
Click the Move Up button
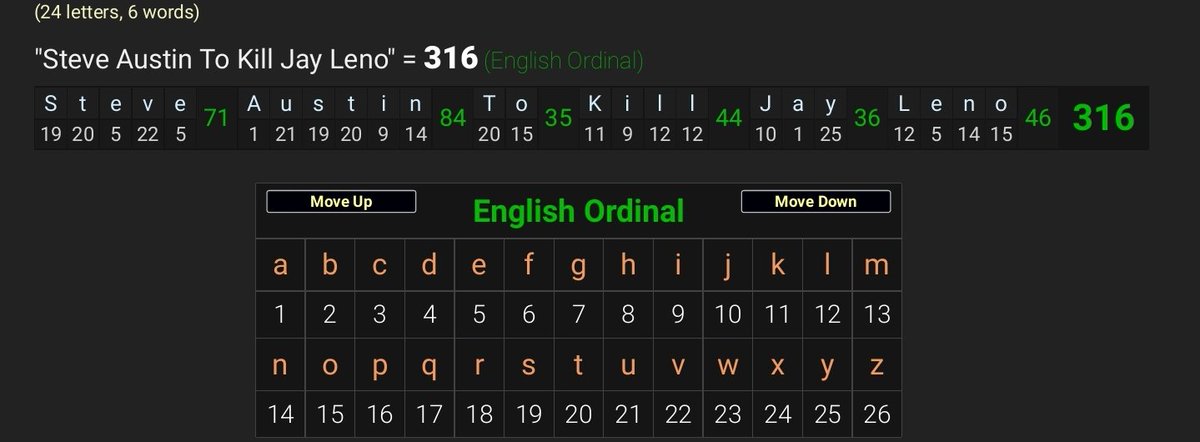341,201
